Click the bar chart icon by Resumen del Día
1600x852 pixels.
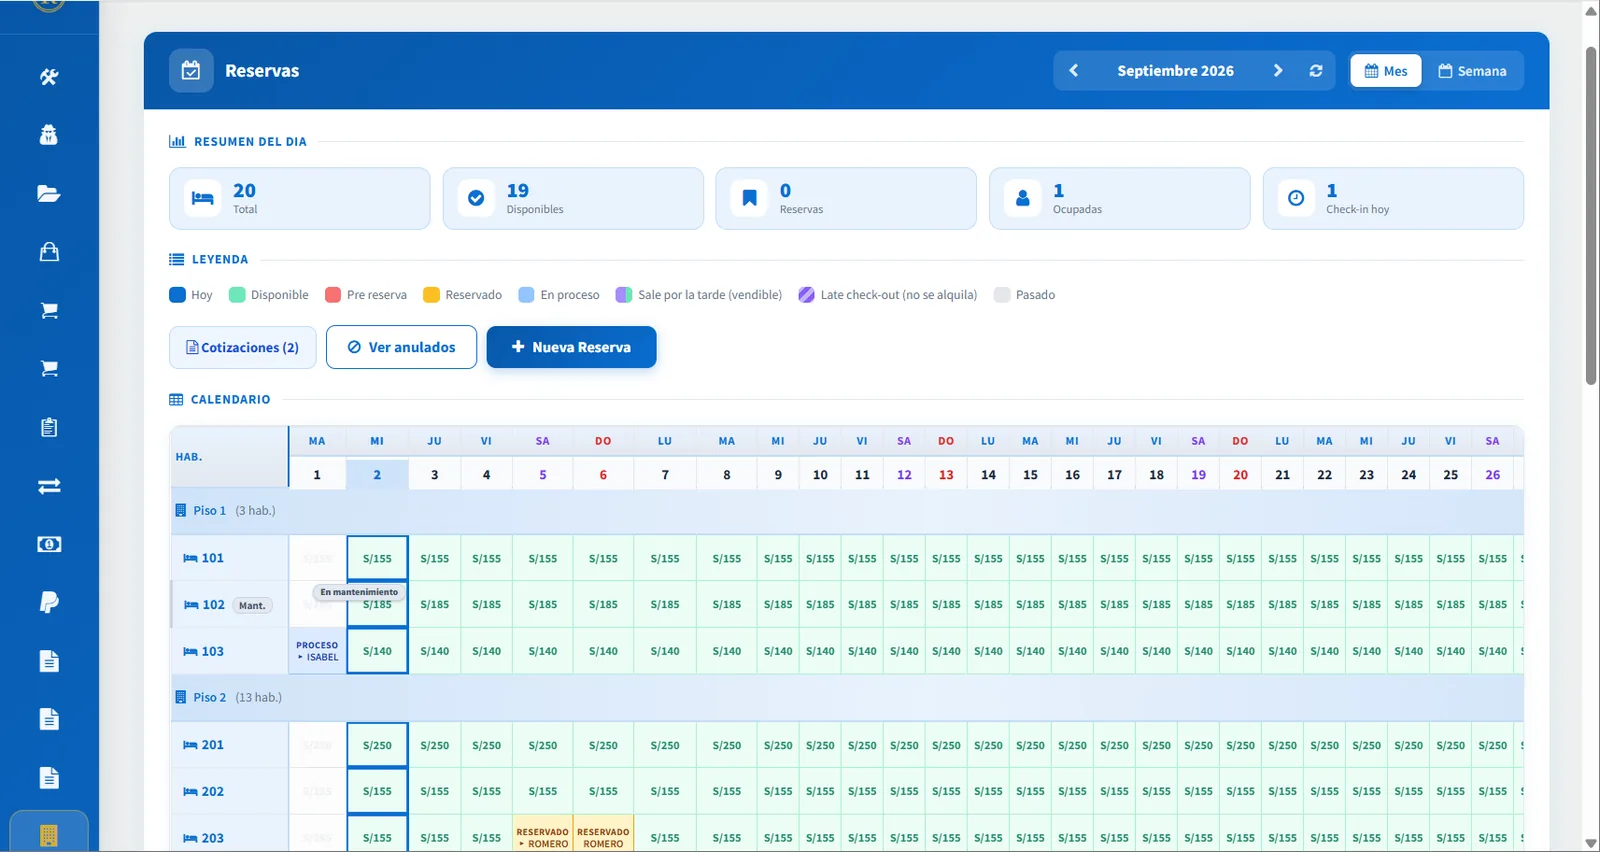[x=177, y=142]
